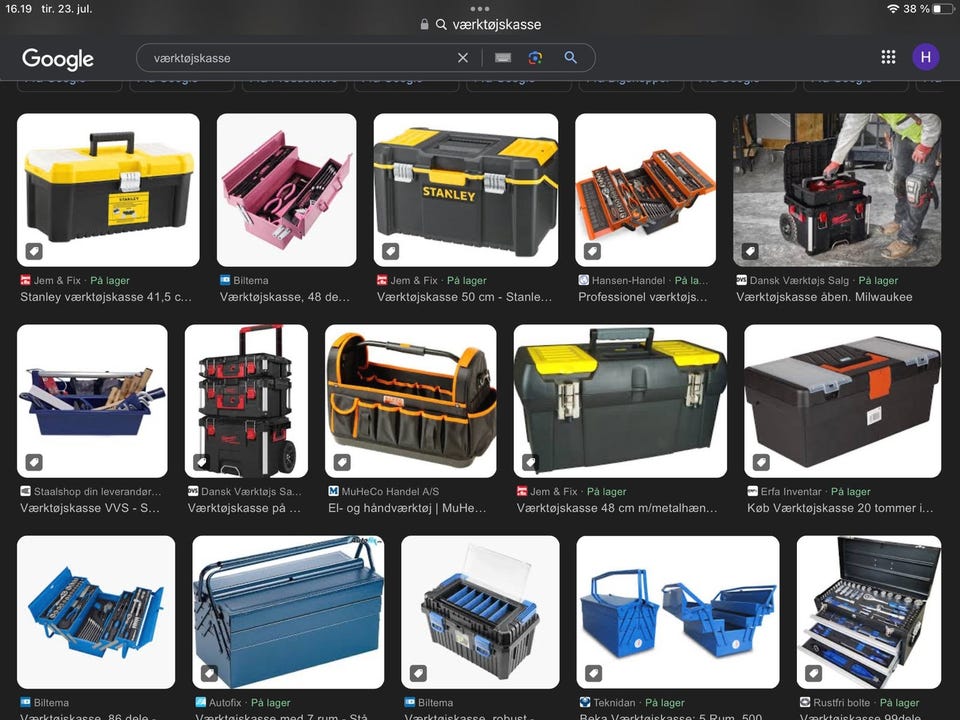The image size is (960, 720).
Task: Click the Teknidan source label
Action: coord(614,703)
